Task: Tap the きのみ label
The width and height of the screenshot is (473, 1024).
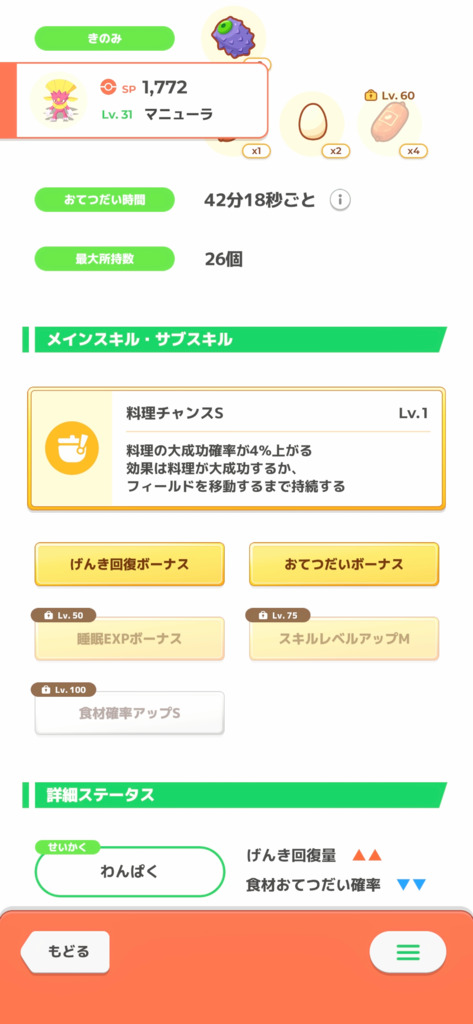Action: point(105,39)
